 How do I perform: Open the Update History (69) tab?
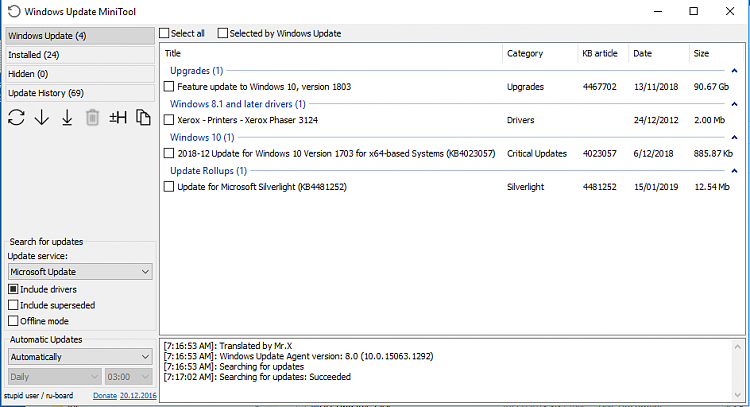click(x=80, y=93)
